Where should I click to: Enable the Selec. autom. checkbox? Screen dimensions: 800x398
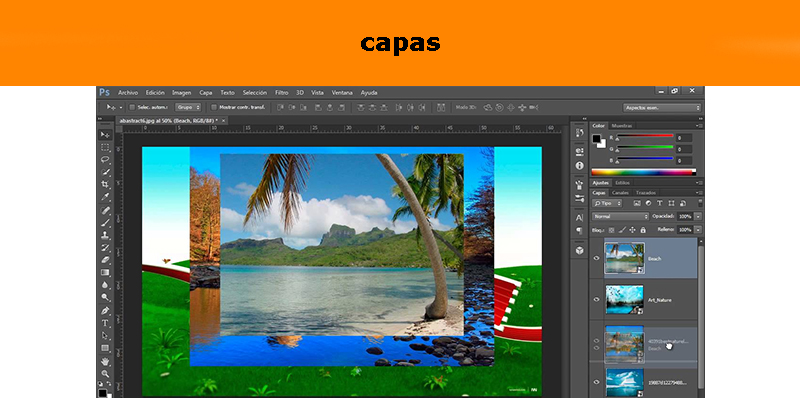132,107
